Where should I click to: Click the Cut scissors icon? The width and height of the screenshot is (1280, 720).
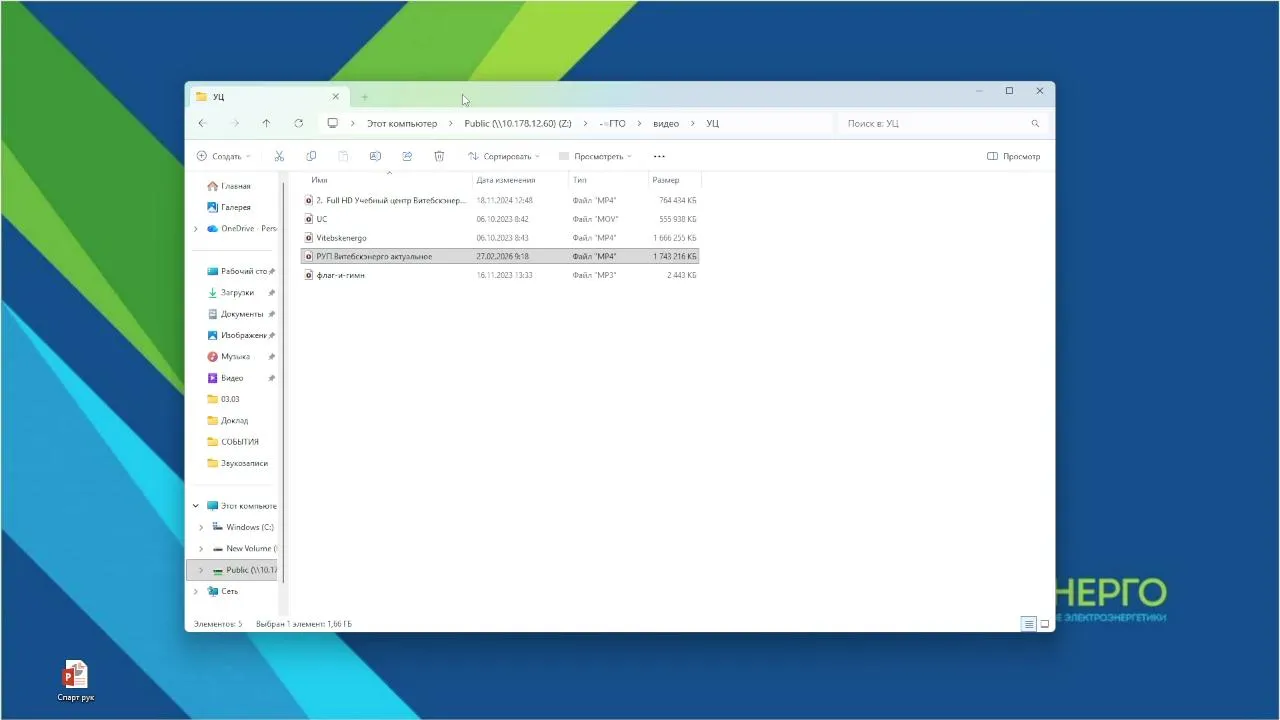coord(279,156)
